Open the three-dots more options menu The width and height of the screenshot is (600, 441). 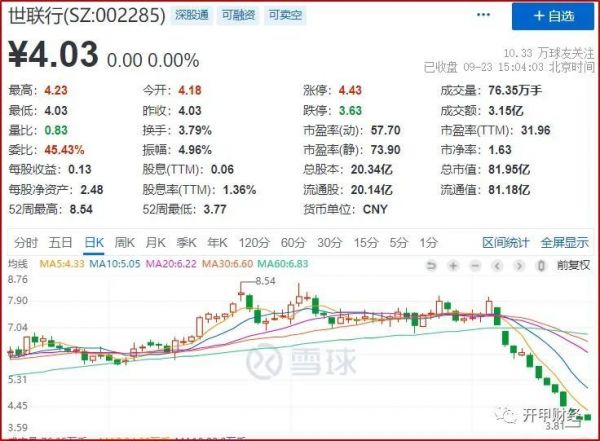tap(483, 15)
